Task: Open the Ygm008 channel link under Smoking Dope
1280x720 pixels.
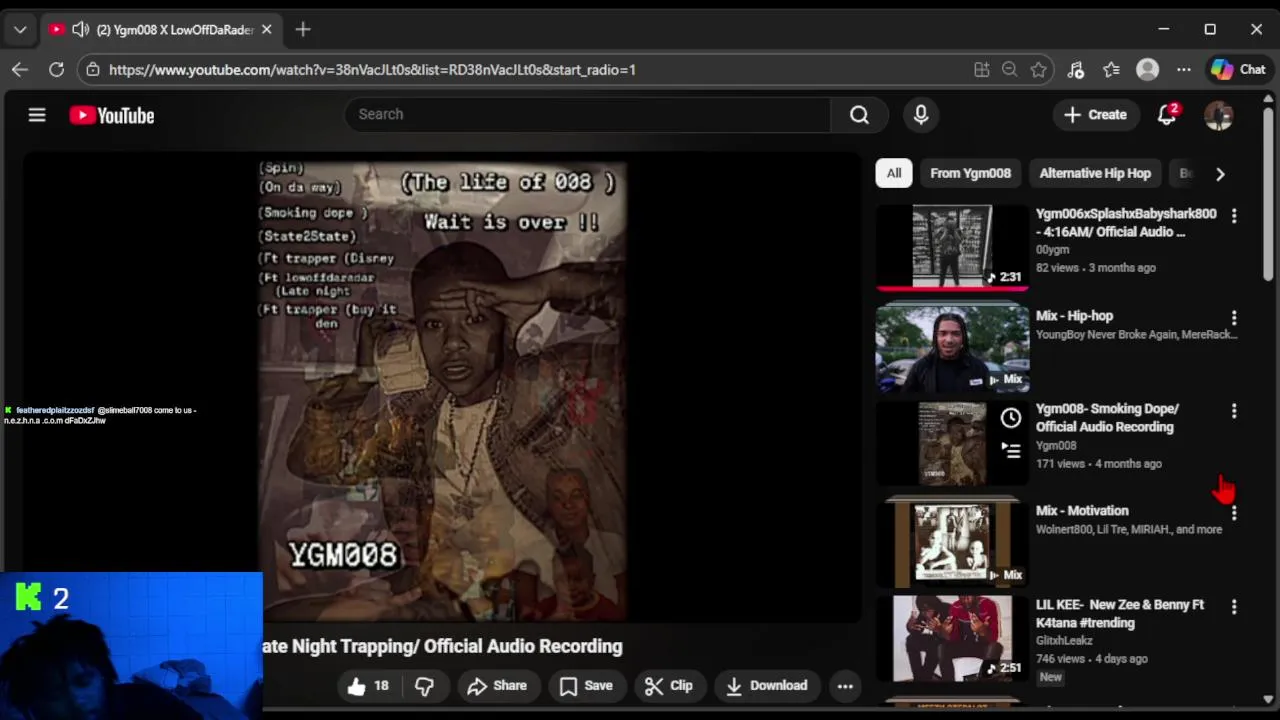Action: tap(1056, 446)
